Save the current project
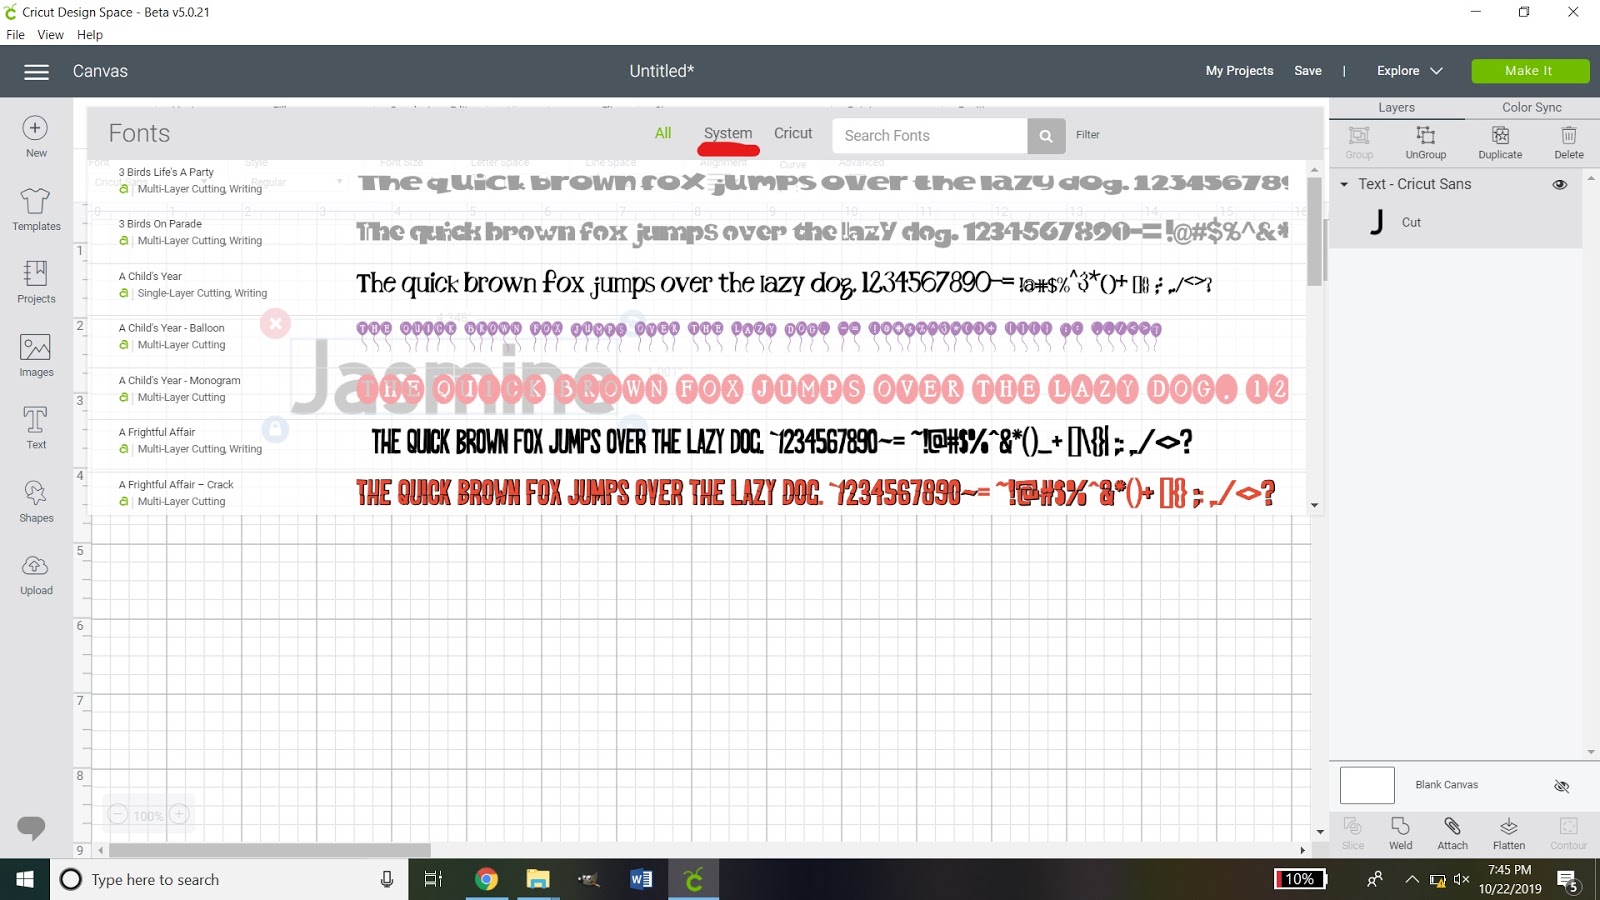The width and height of the screenshot is (1600, 900). (x=1307, y=71)
